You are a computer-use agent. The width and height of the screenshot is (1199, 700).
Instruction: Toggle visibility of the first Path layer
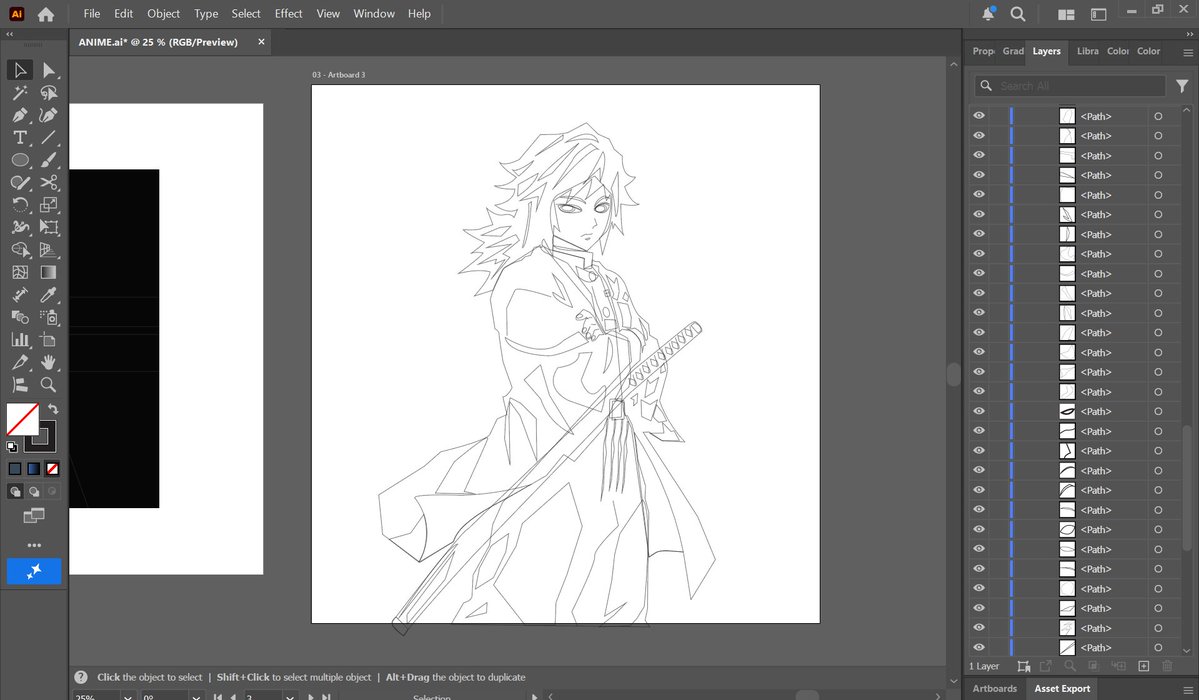tap(979, 116)
